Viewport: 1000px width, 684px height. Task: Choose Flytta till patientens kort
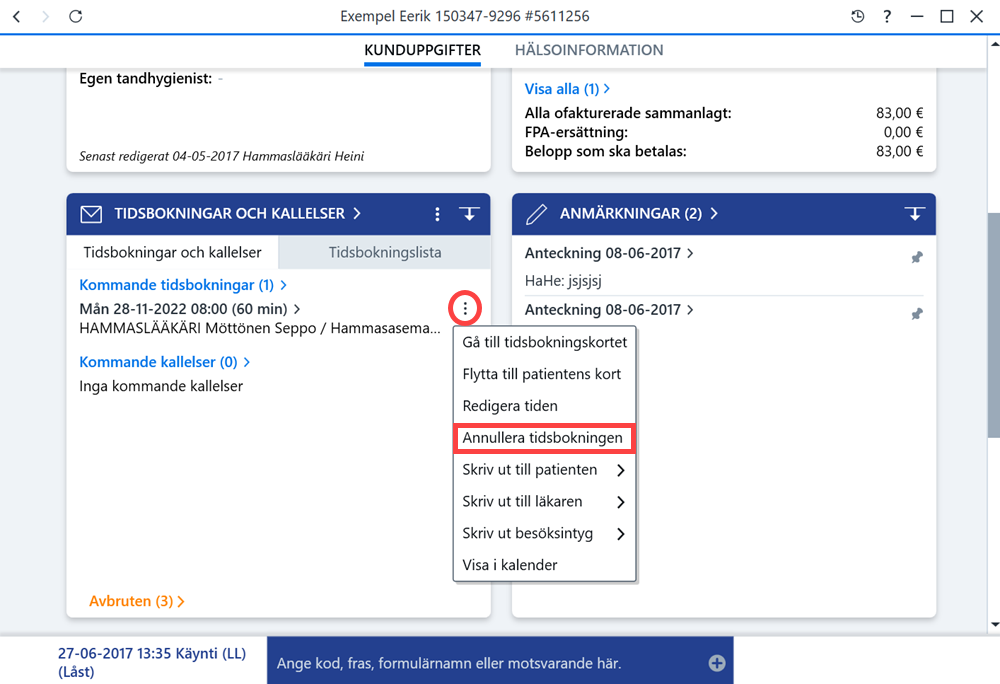click(x=545, y=374)
